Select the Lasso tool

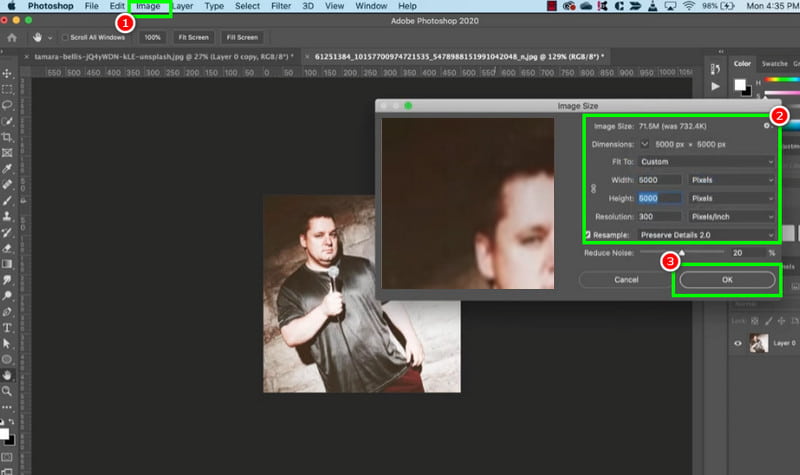[x=7, y=105]
